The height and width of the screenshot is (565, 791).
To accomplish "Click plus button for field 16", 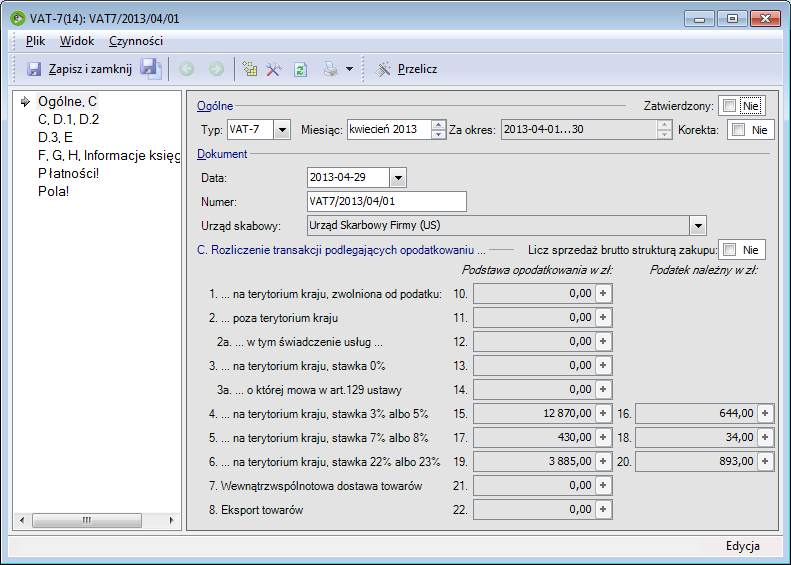I will tap(765, 413).
